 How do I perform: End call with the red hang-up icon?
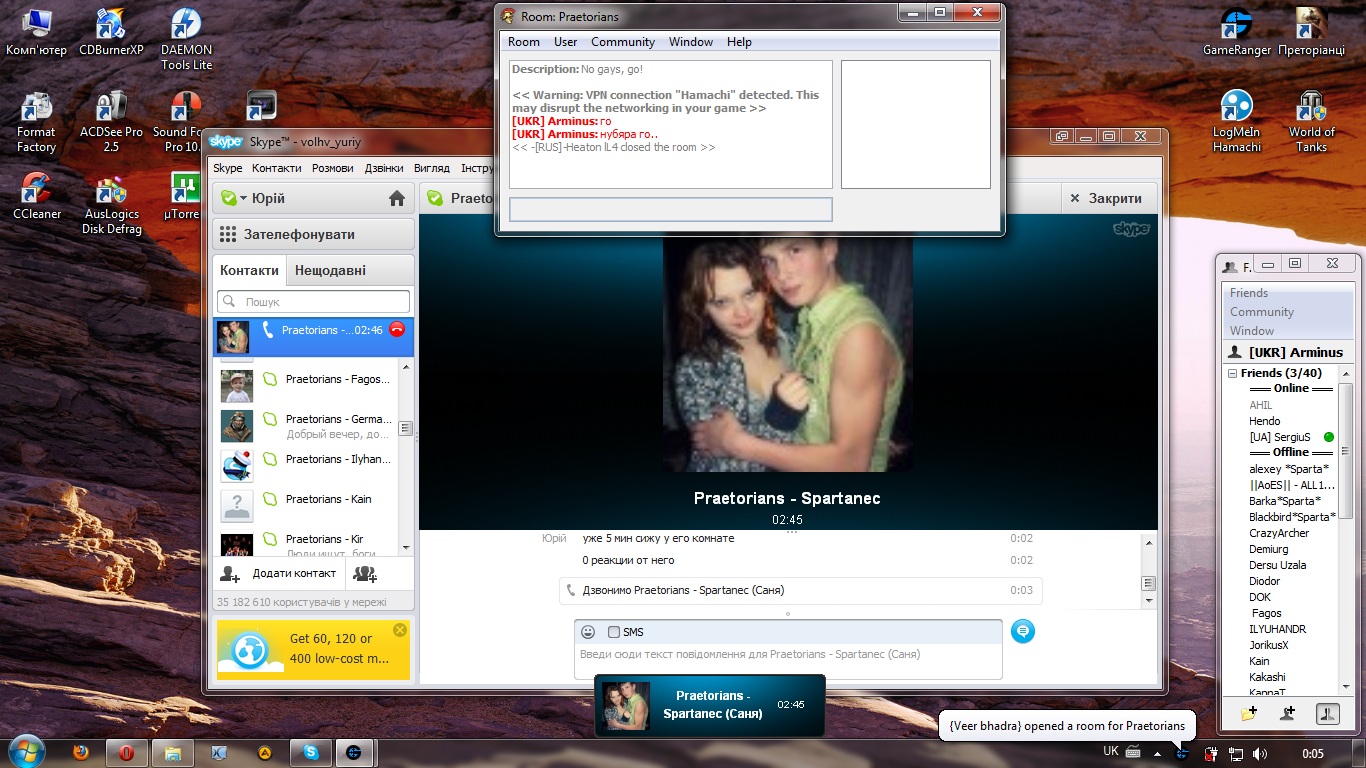click(397, 329)
